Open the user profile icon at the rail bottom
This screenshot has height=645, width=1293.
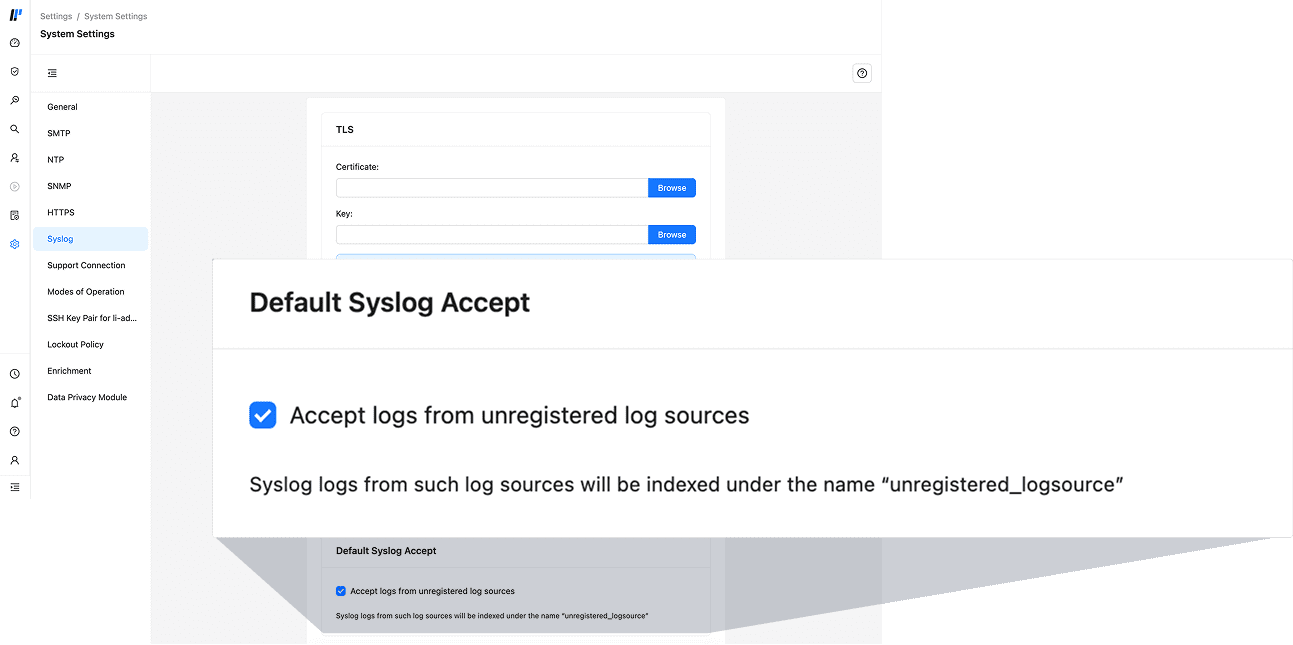[14, 461]
